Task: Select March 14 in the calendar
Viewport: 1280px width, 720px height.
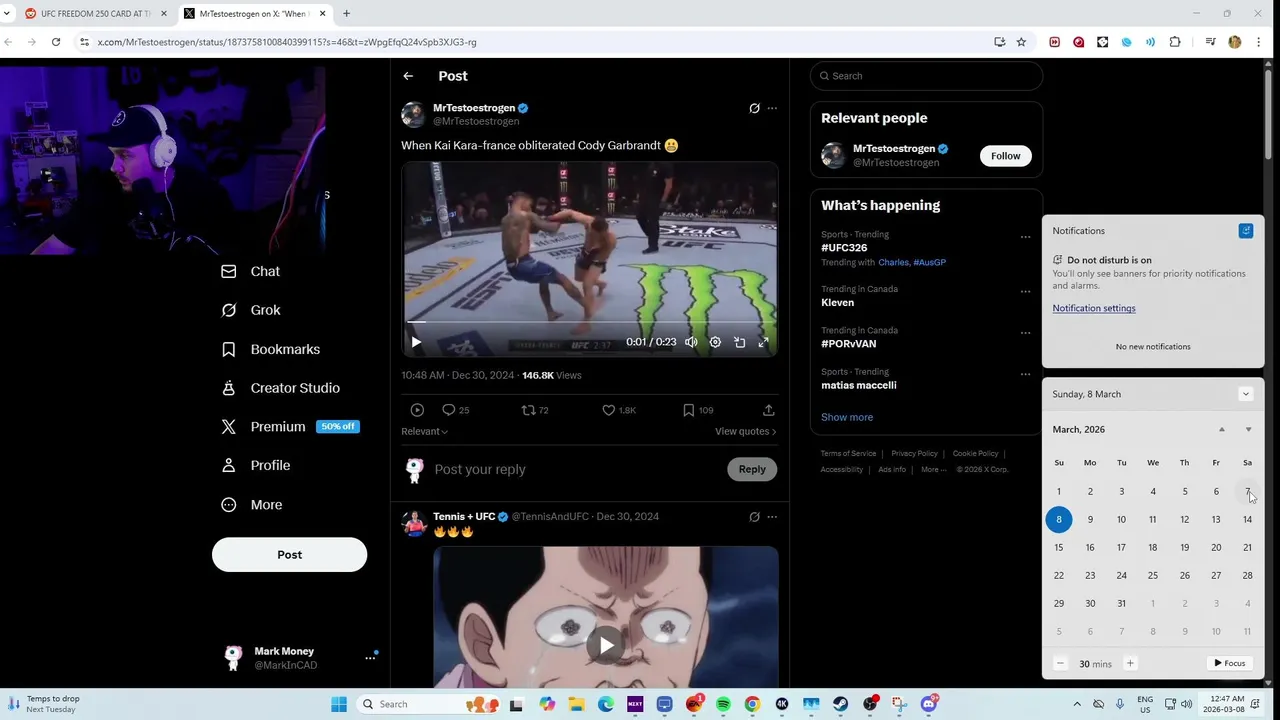Action: point(1247,519)
